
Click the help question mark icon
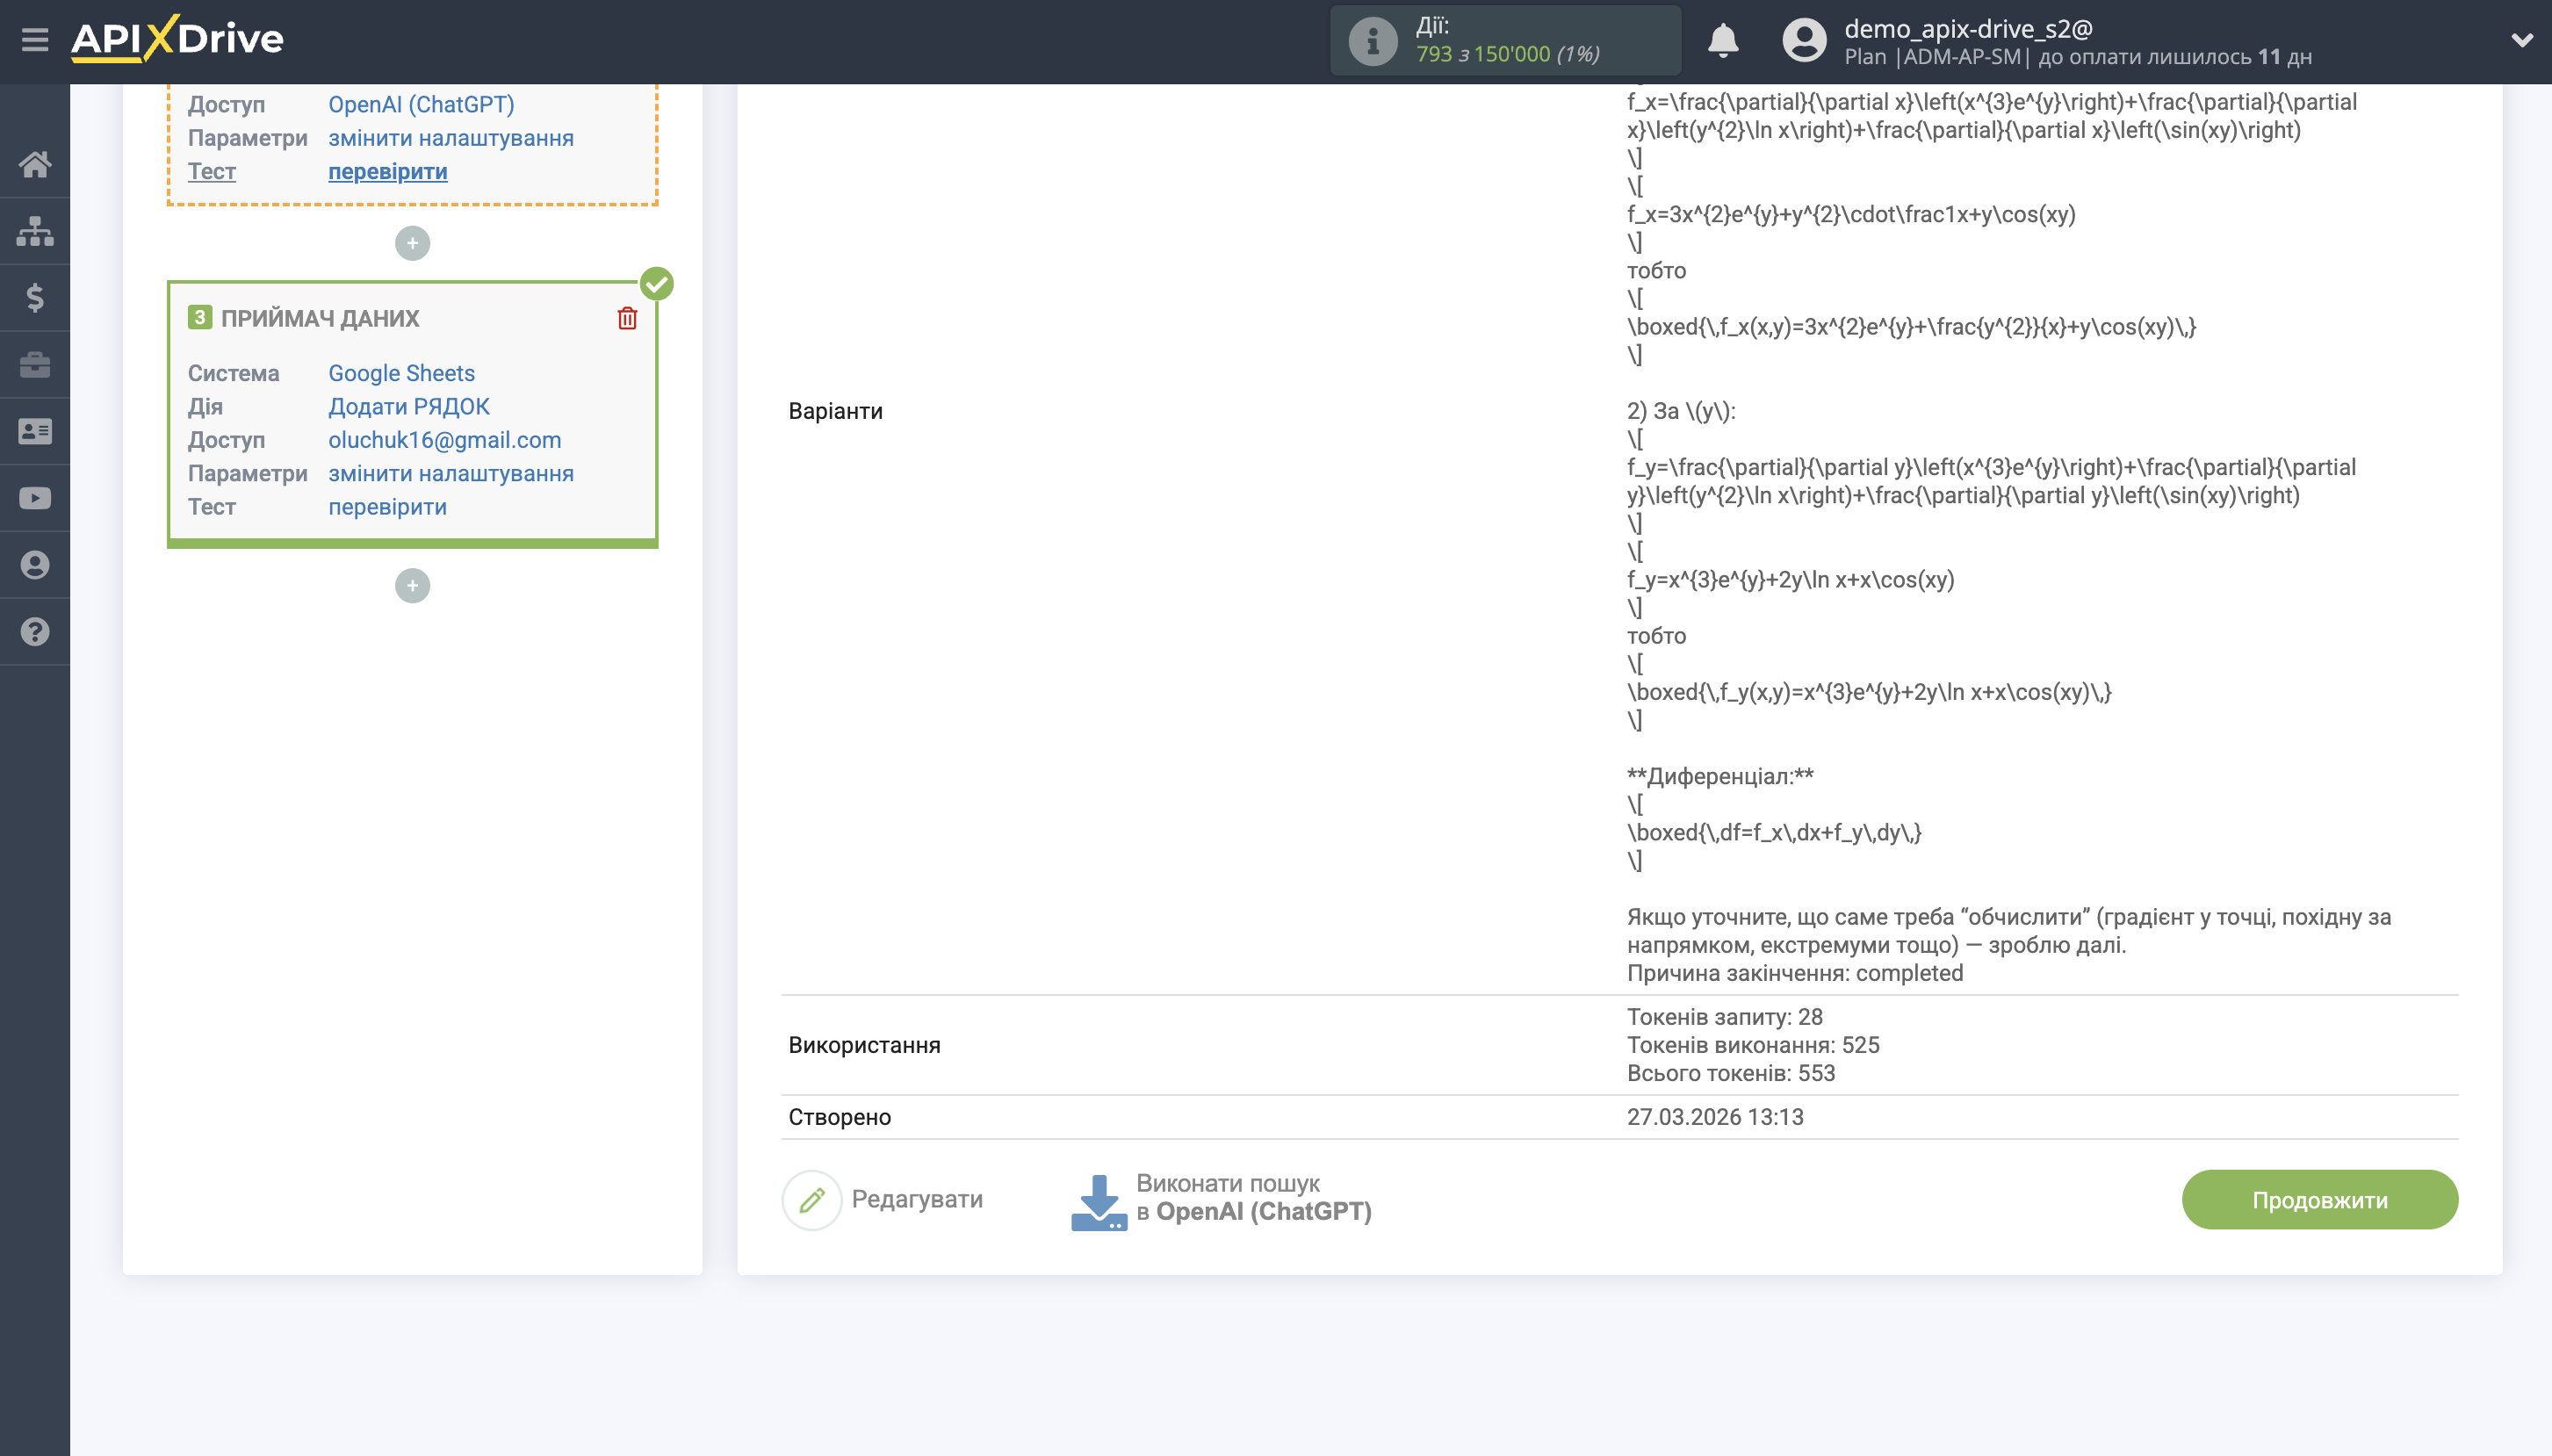point(36,631)
